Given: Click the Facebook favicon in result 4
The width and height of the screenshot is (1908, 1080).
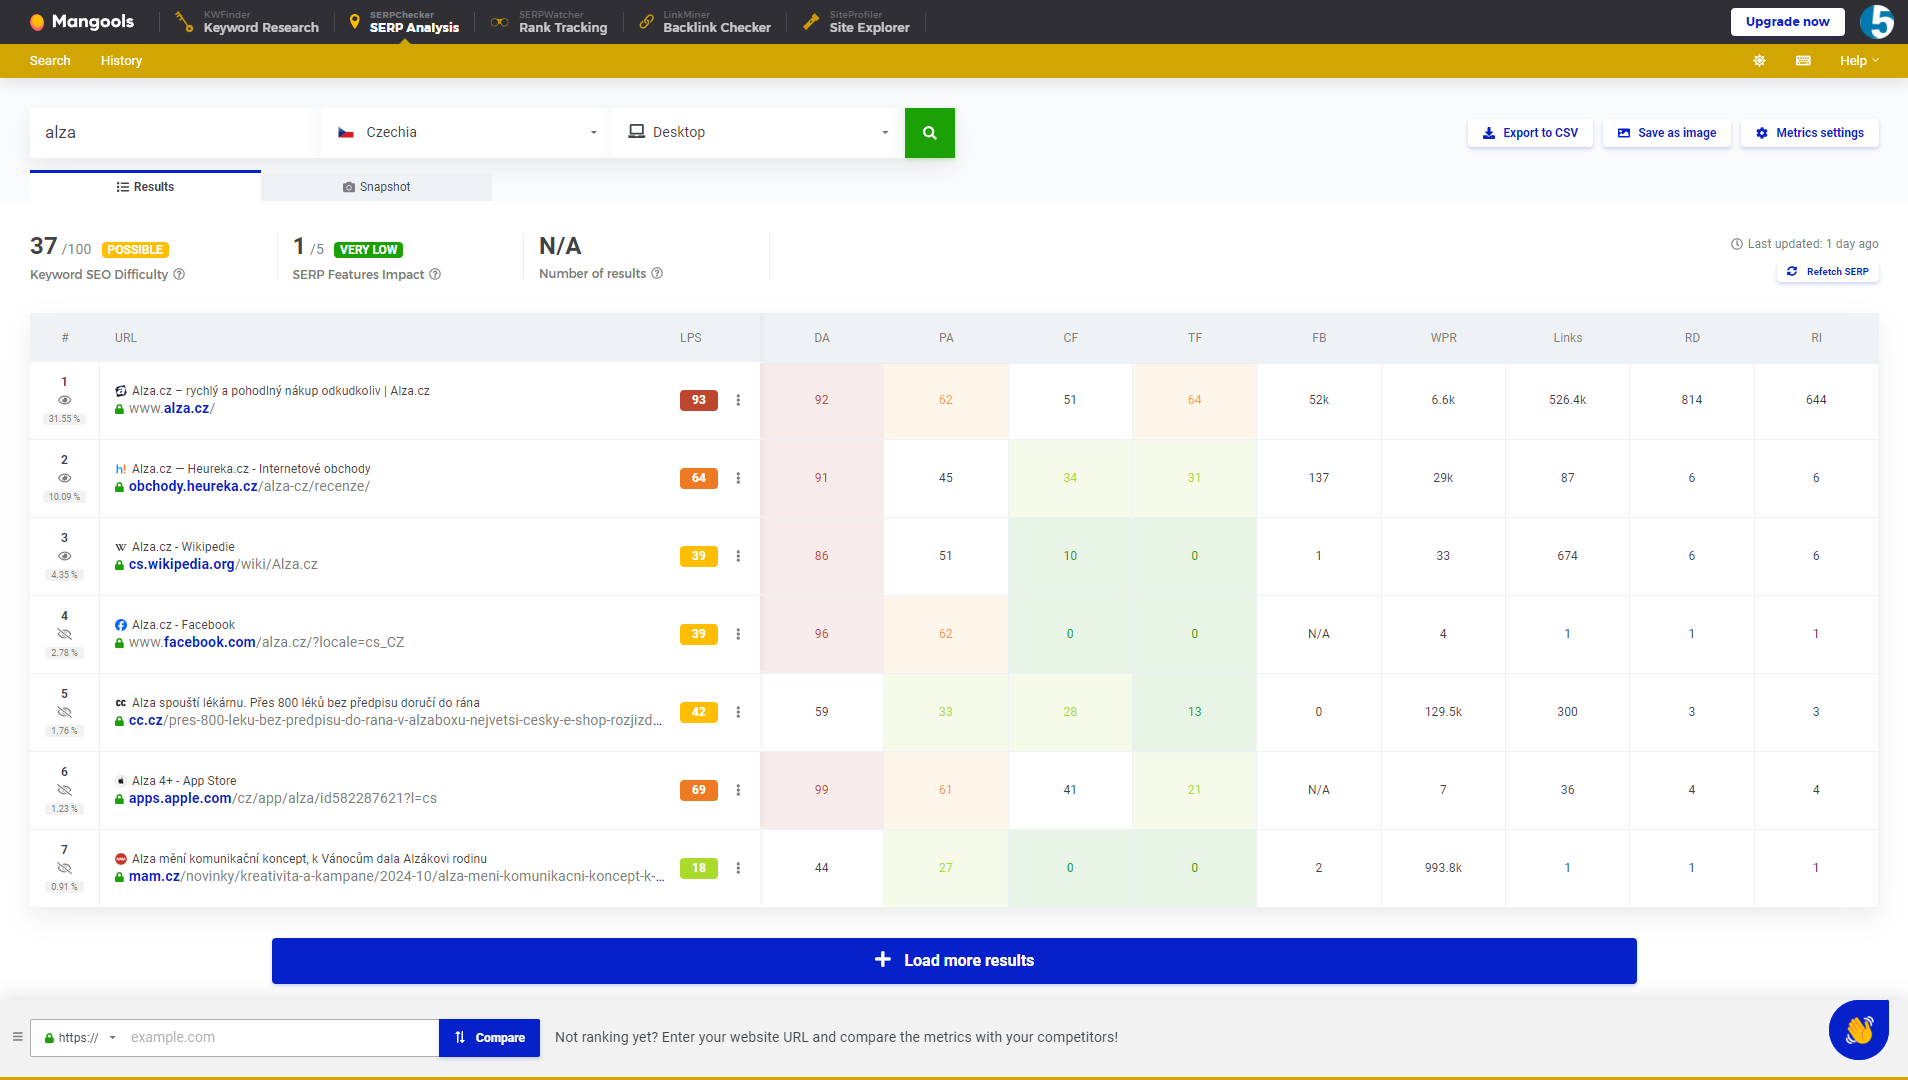Looking at the screenshot, I should [x=121, y=625].
